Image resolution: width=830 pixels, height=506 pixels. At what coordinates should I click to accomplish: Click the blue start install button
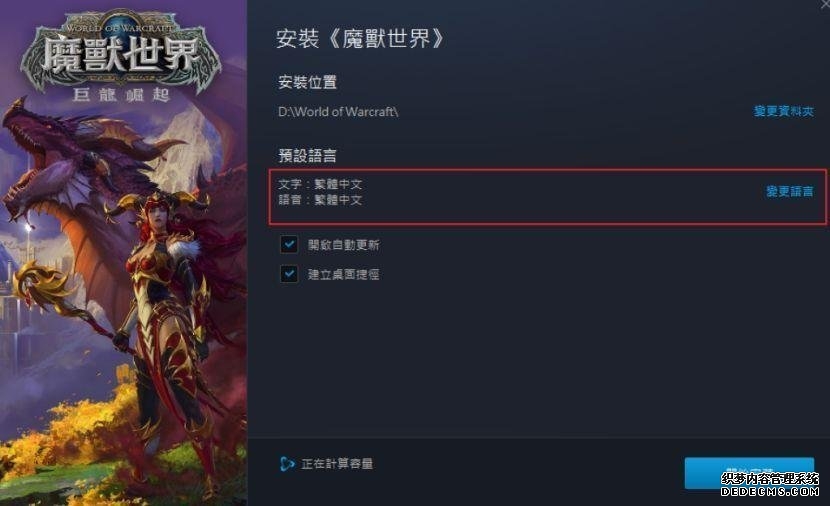coord(749,473)
